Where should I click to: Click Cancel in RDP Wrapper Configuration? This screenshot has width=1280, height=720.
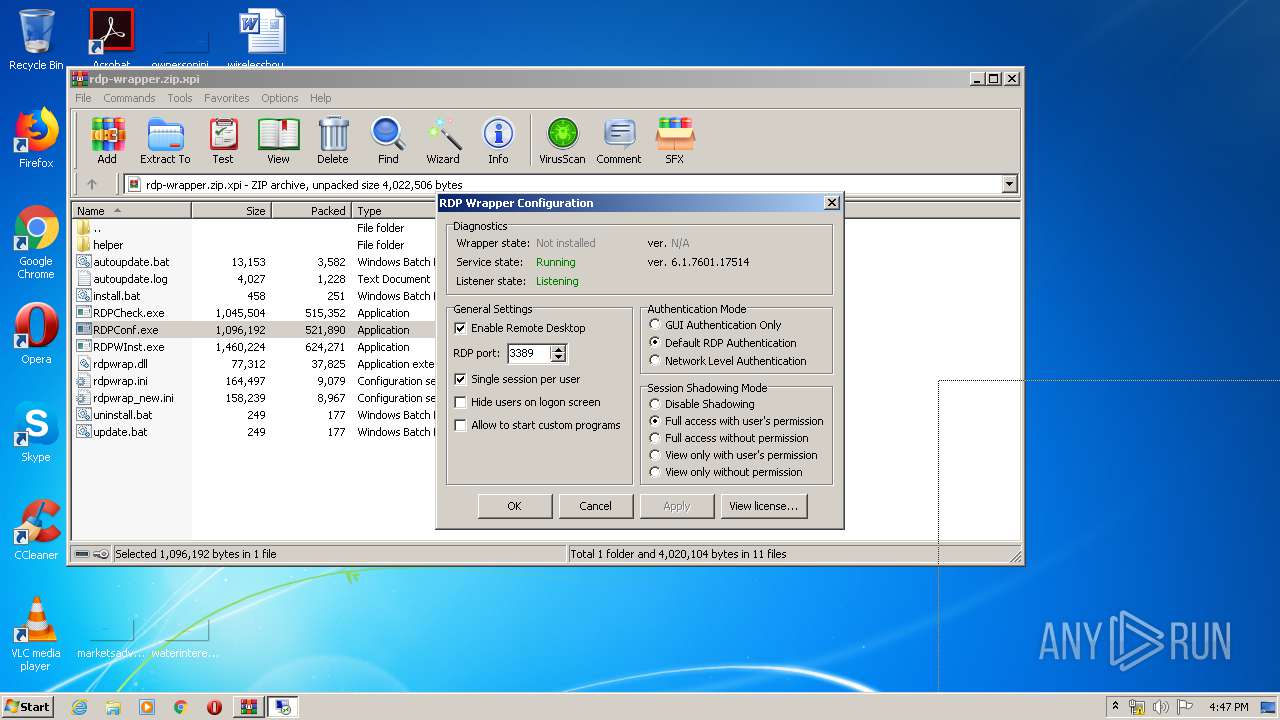pyautogui.click(x=595, y=506)
